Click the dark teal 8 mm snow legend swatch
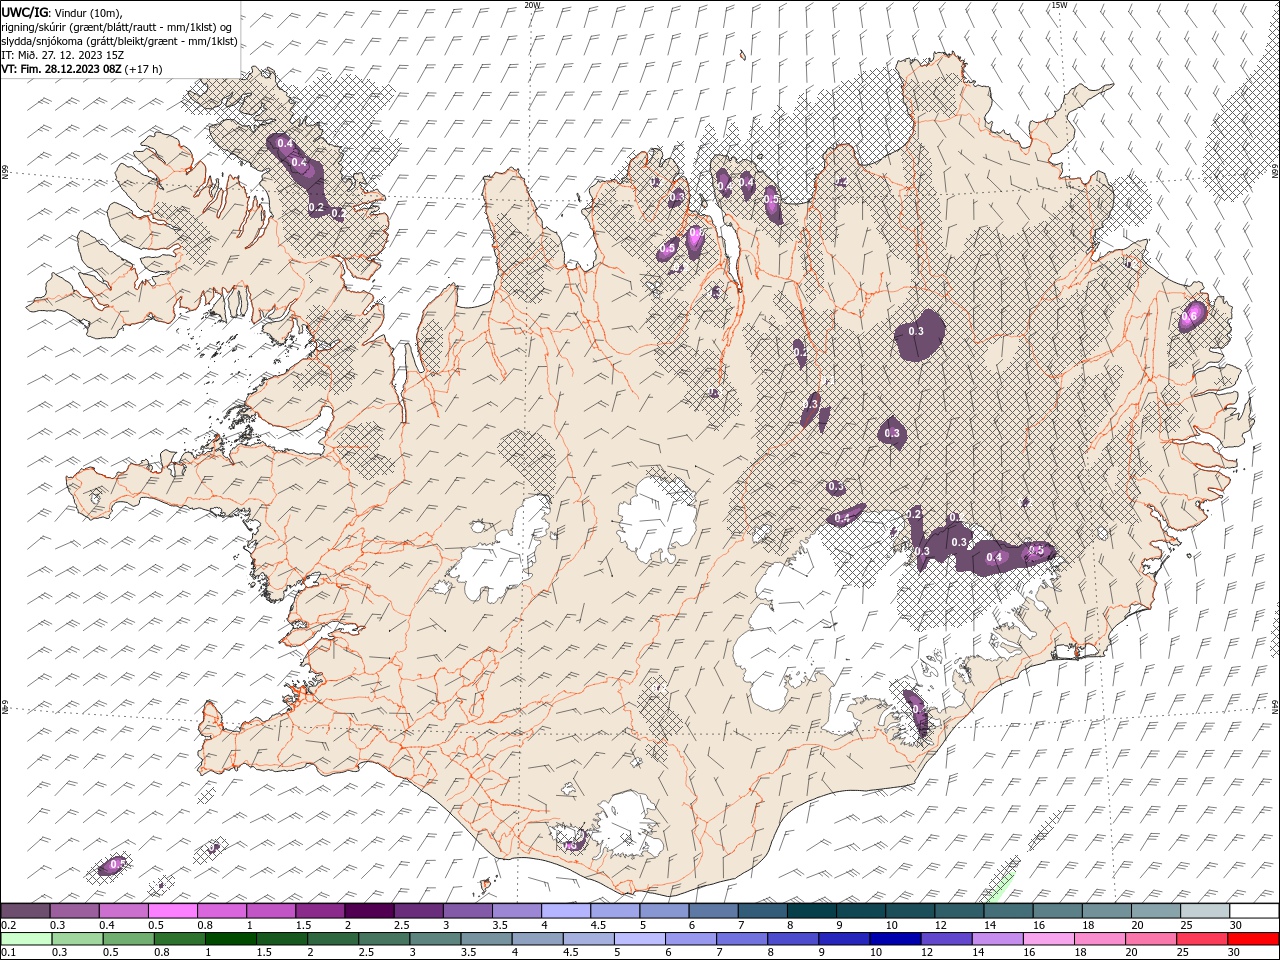Image resolution: width=1280 pixels, height=960 pixels. pyautogui.click(x=811, y=911)
